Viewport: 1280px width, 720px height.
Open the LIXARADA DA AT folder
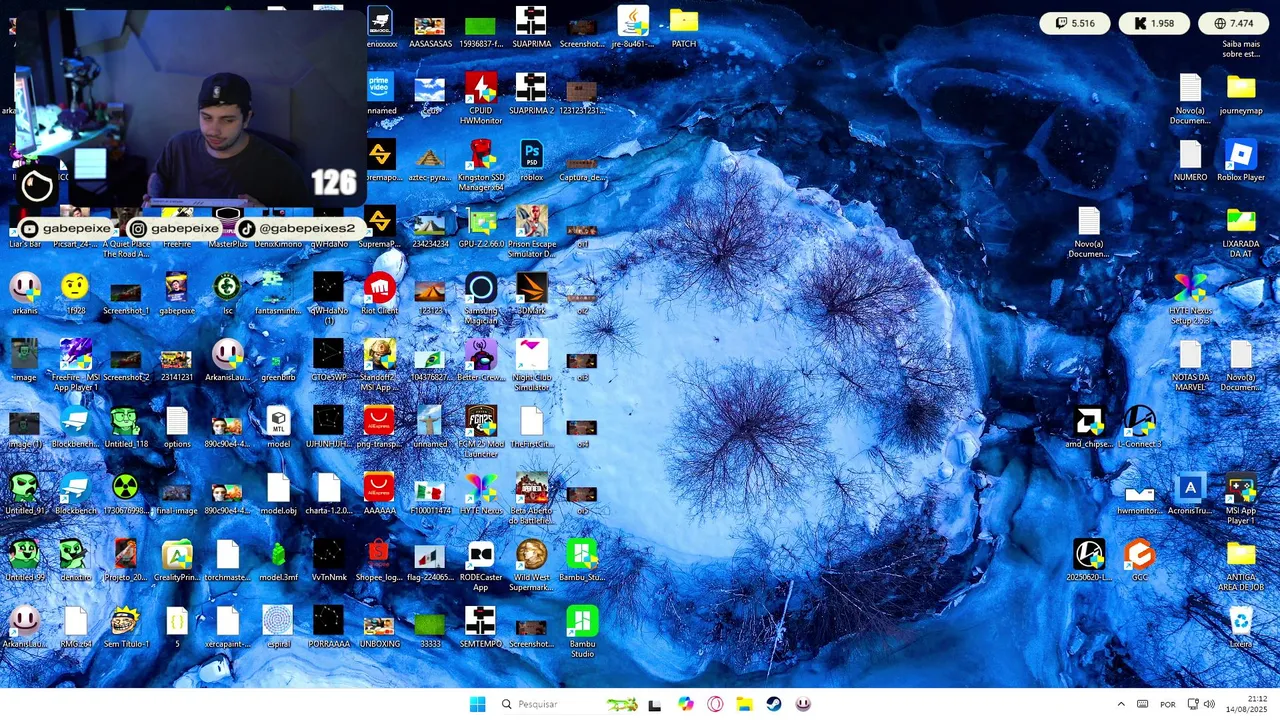click(x=1240, y=232)
